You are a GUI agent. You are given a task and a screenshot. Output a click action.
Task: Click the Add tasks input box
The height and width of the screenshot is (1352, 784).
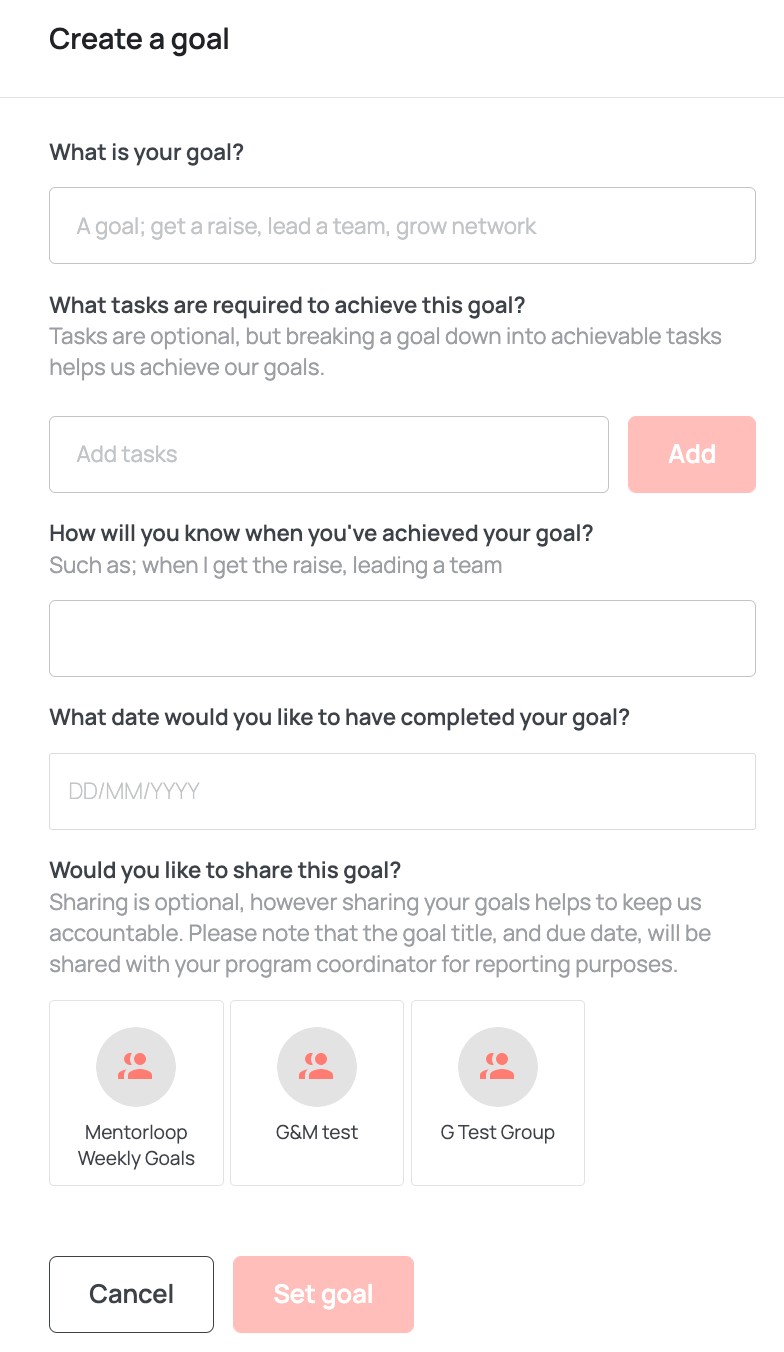(x=329, y=454)
